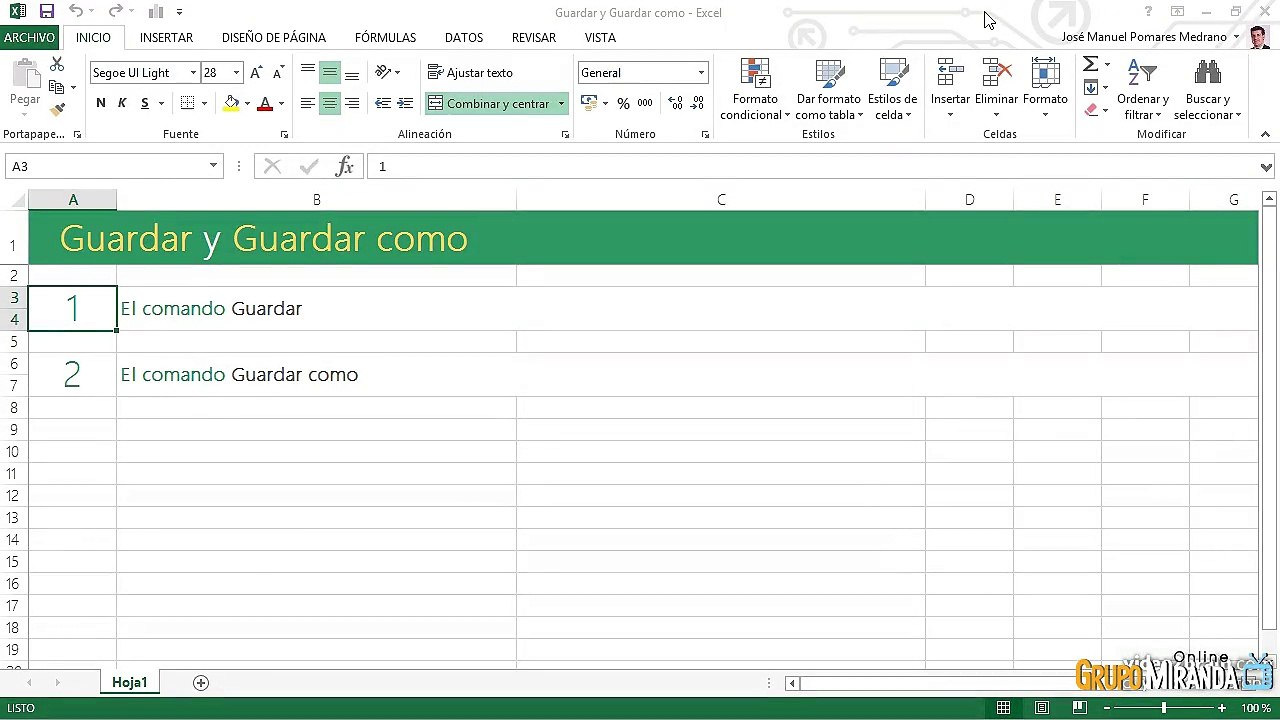This screenshot has height=720, width=1280.
Task: Decrease the cell indent
Action: [382, 103]
